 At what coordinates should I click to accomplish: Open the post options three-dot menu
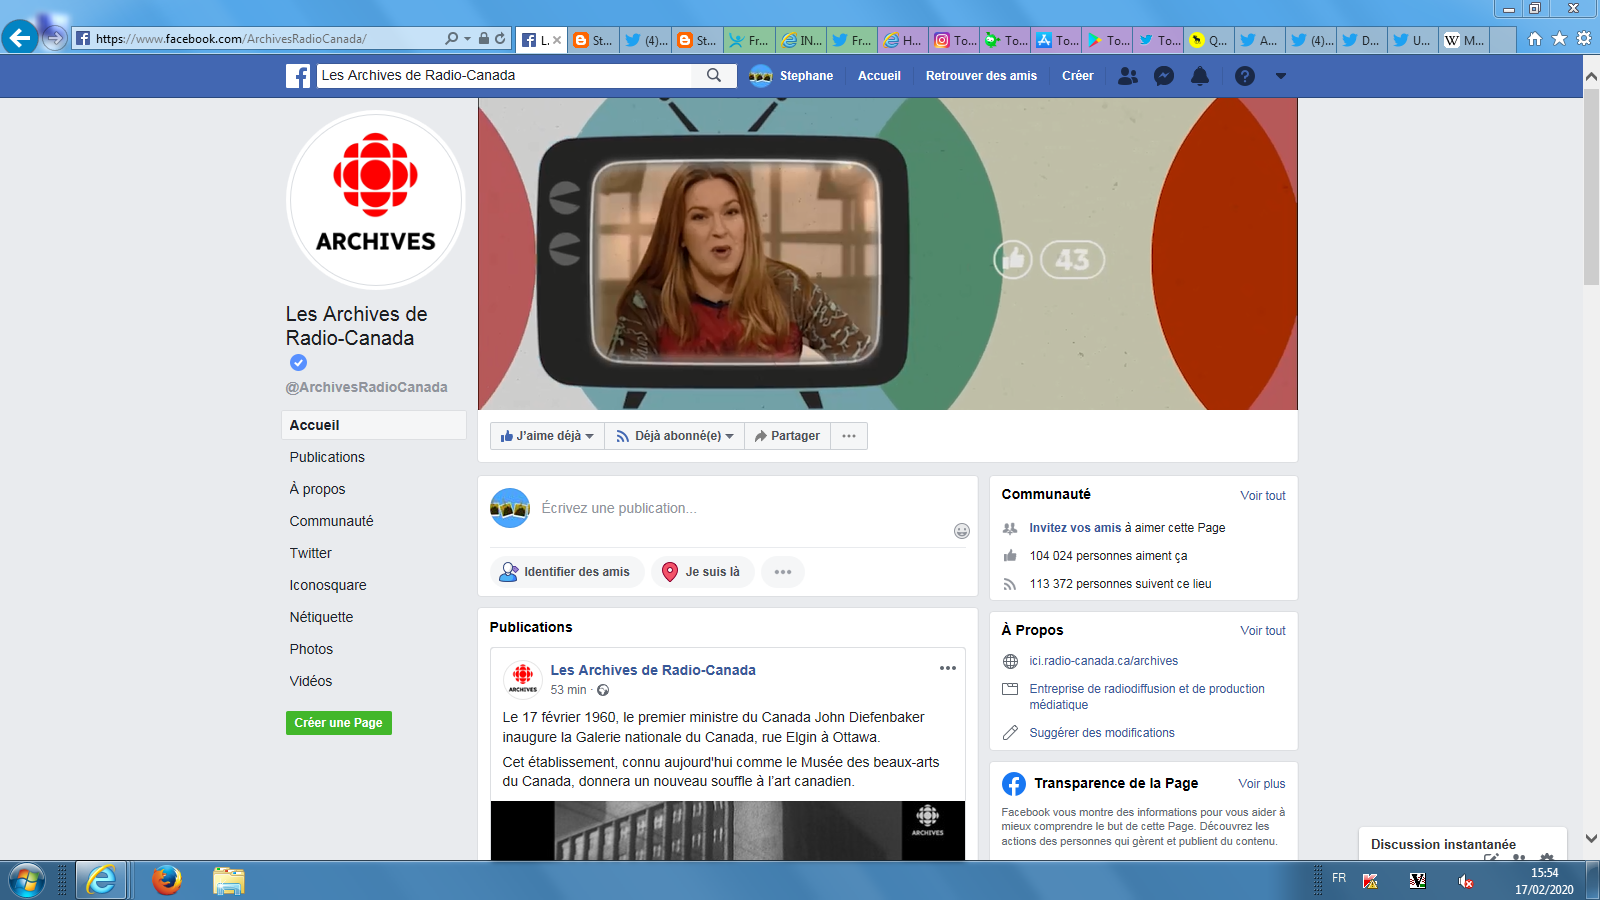[948, 668]
